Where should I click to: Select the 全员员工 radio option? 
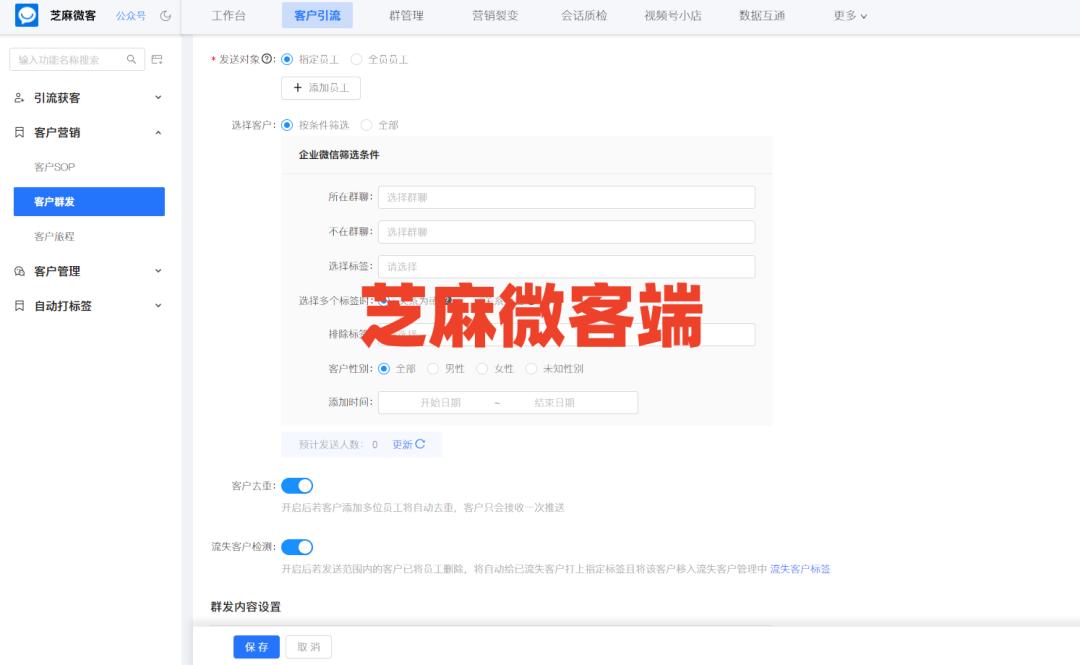point(356,58)
